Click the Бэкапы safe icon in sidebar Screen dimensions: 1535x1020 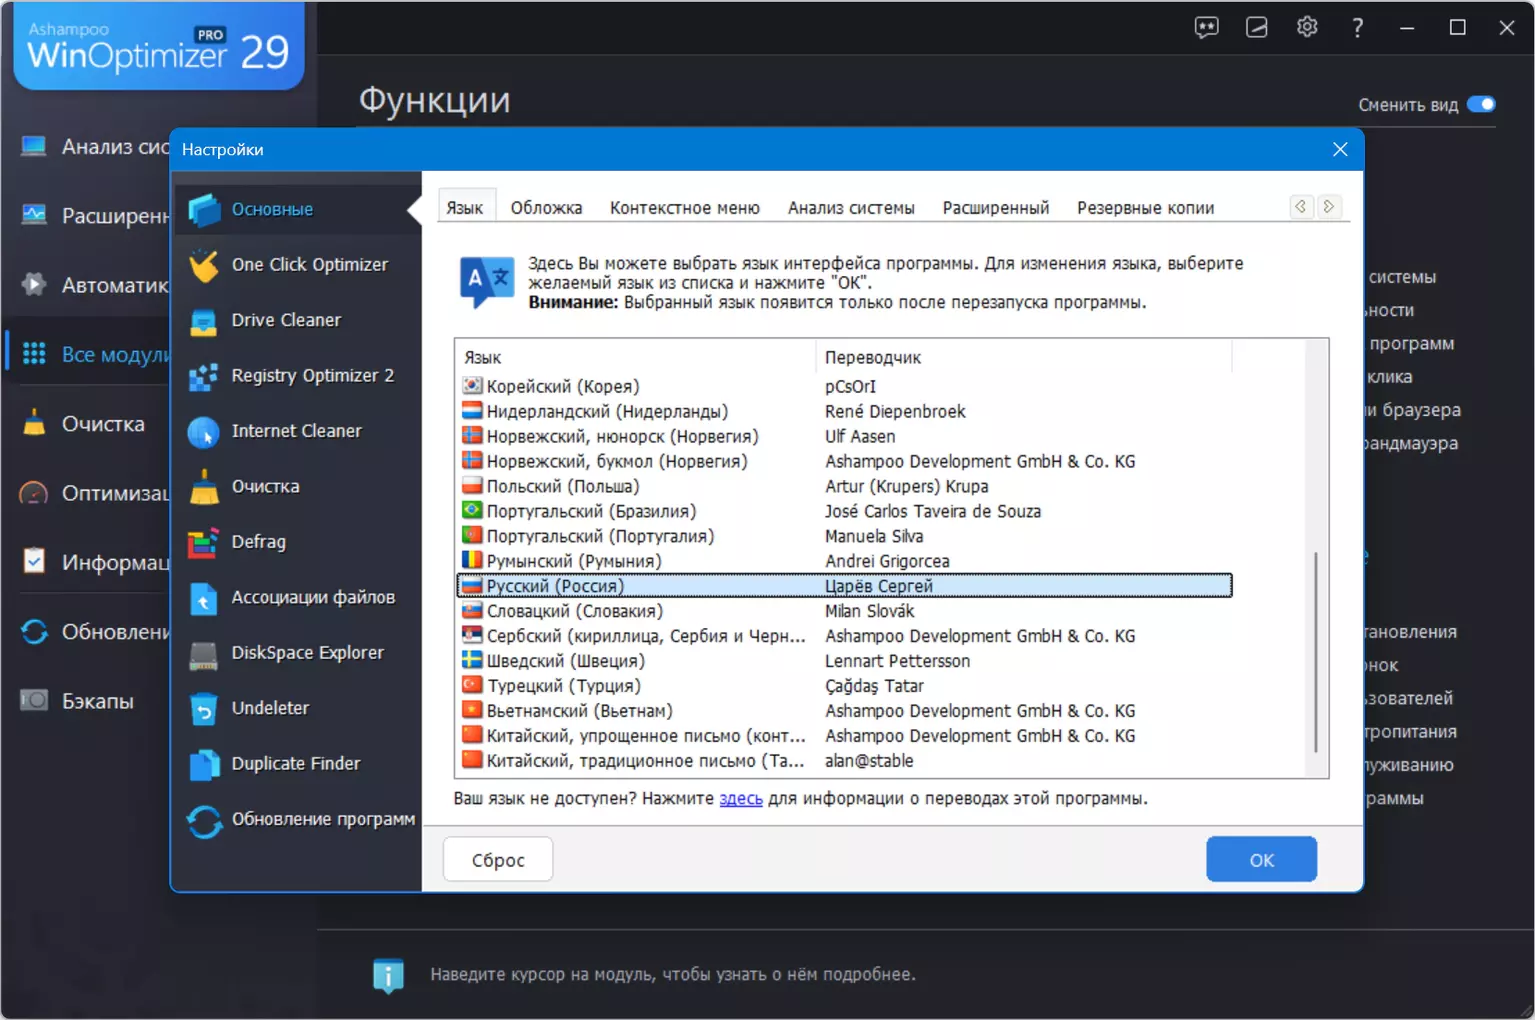(x=34, y=700)
